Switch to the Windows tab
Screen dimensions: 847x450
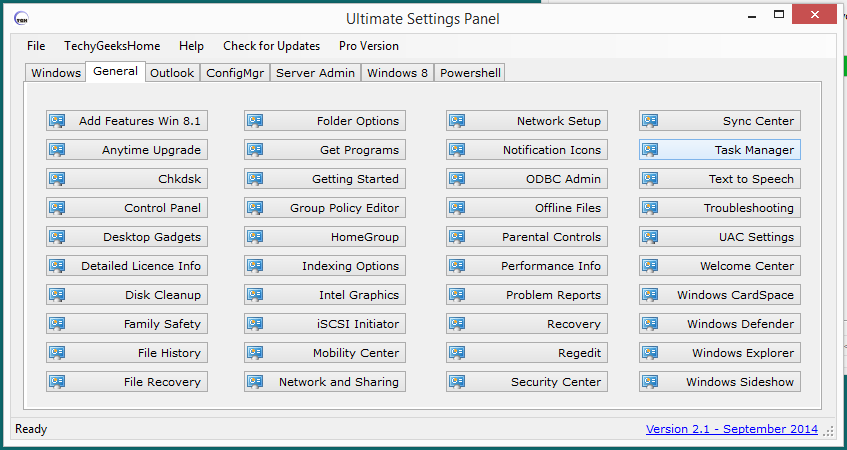(56, 73)
